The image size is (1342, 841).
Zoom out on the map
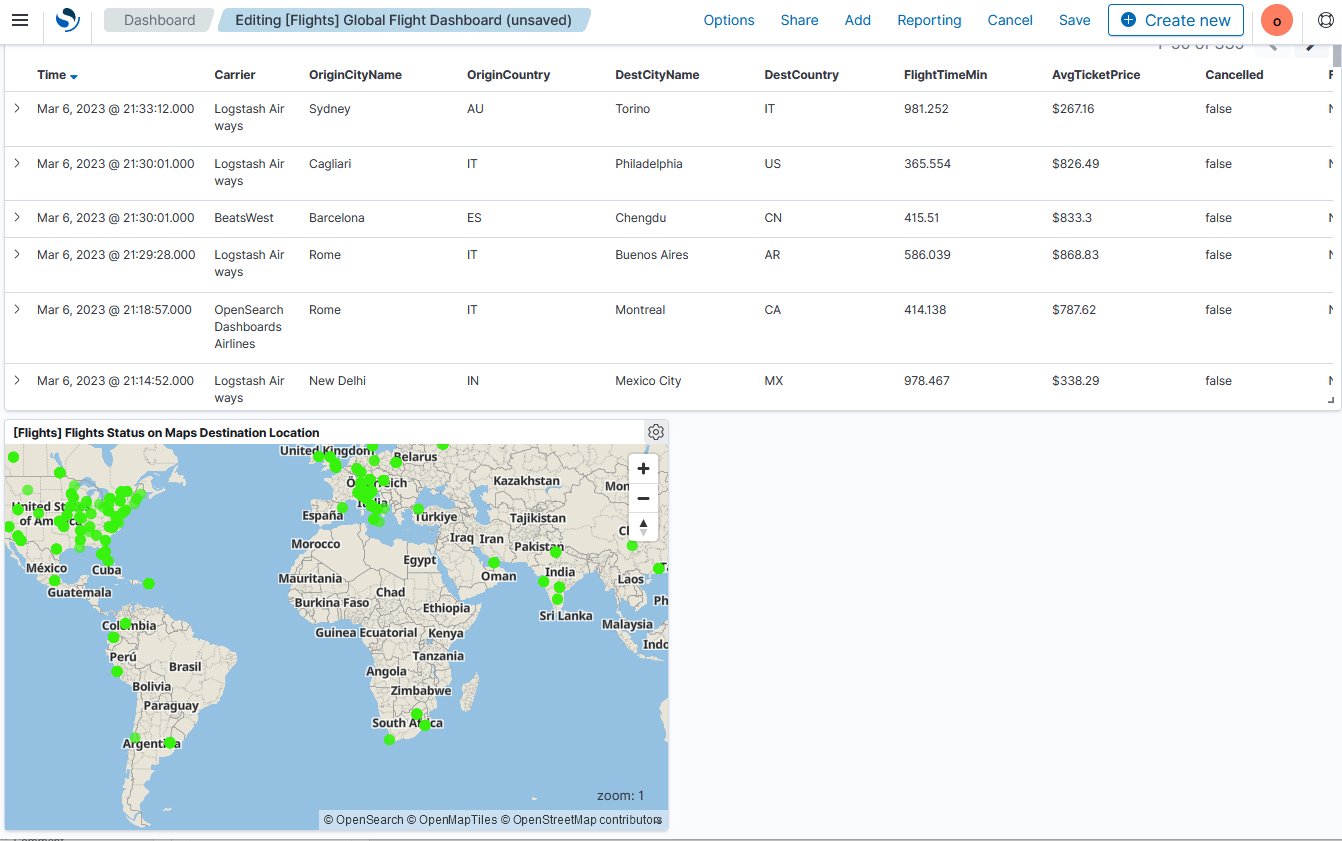643,498
